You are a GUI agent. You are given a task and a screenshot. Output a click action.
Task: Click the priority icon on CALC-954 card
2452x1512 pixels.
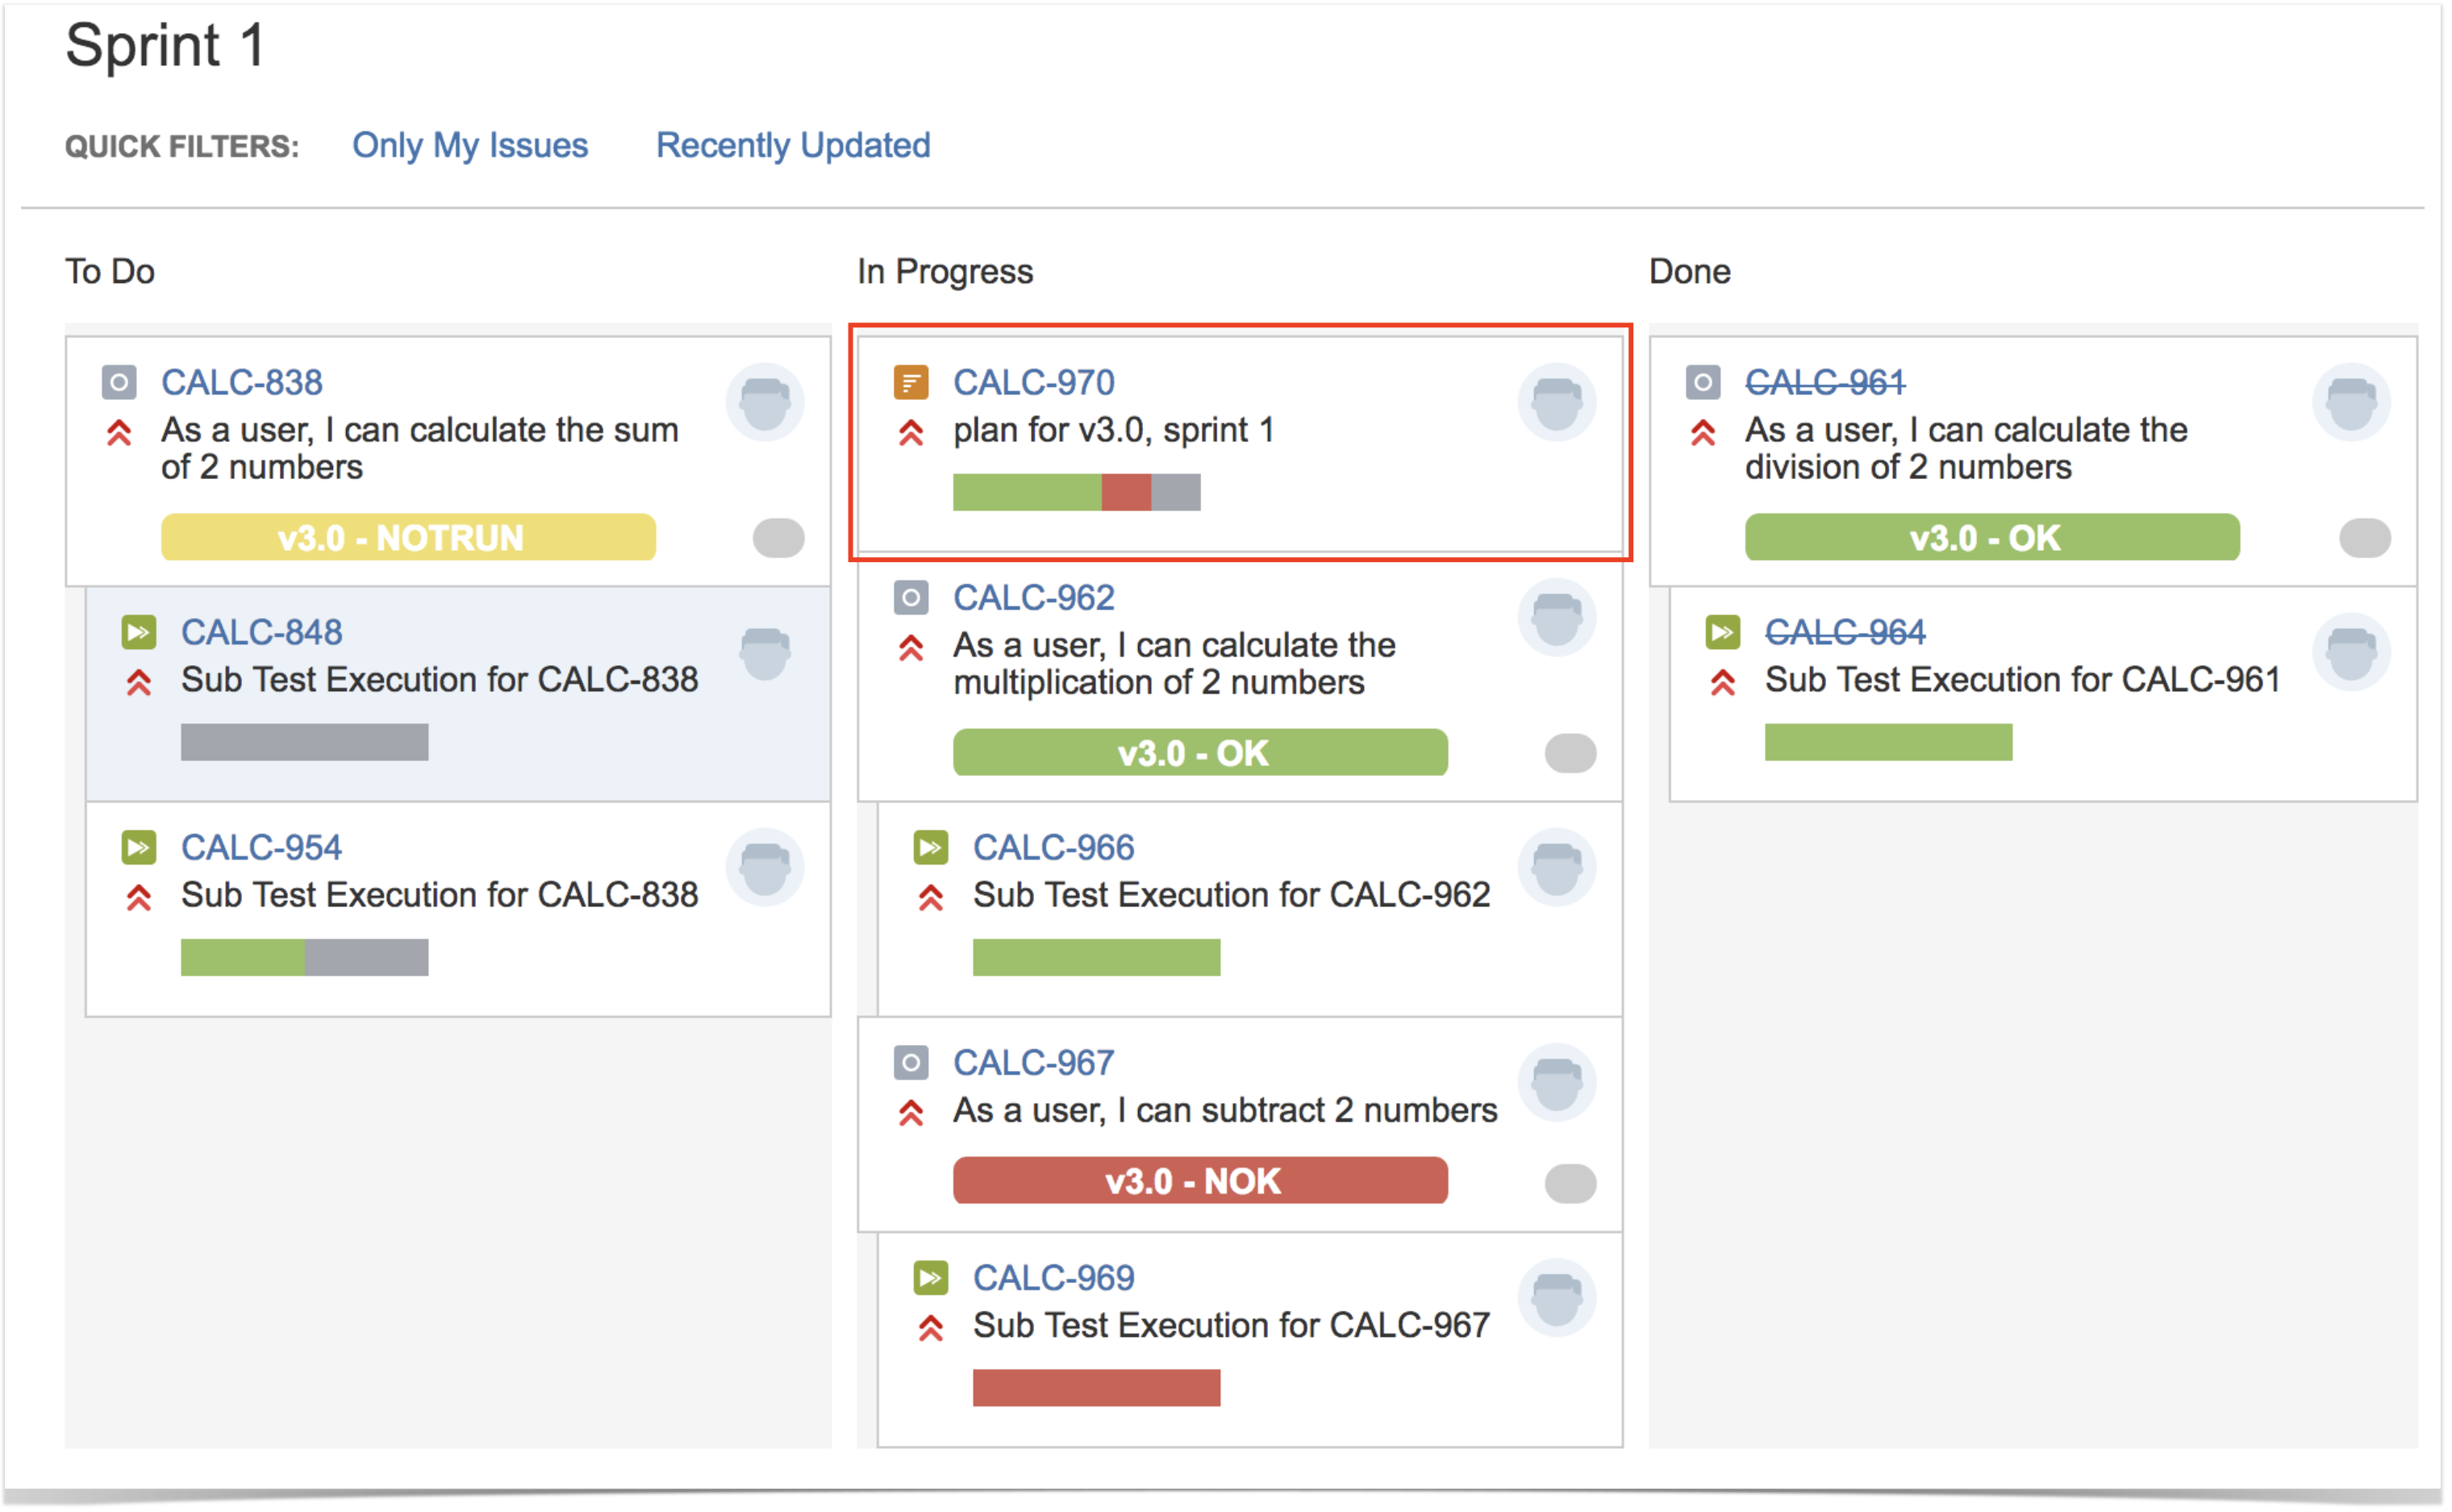coord(139,898)
